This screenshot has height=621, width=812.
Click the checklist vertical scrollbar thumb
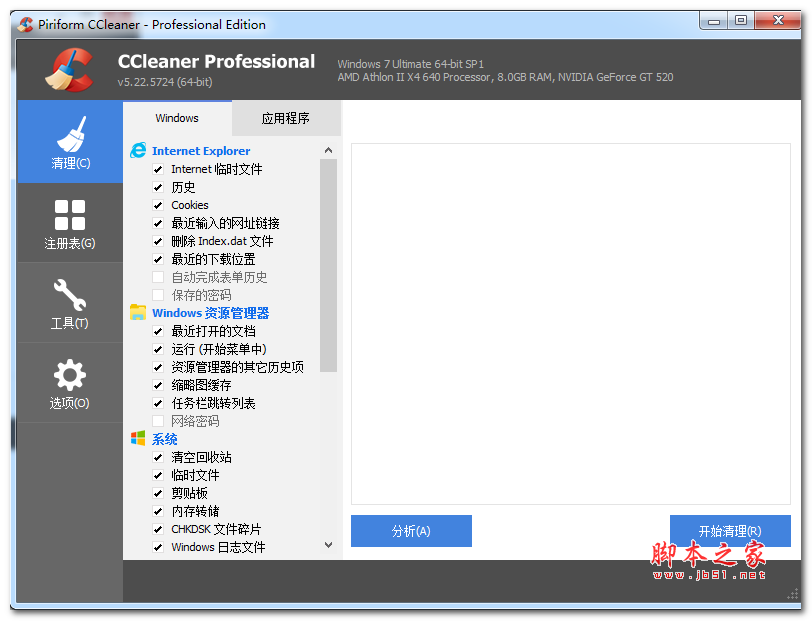328,265
